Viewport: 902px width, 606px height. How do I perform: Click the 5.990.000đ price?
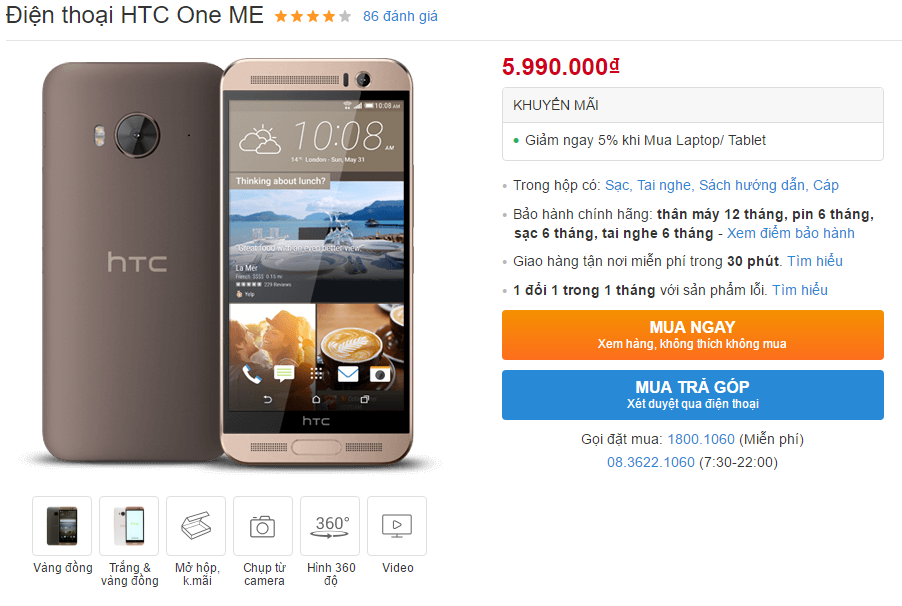[560, 67]
